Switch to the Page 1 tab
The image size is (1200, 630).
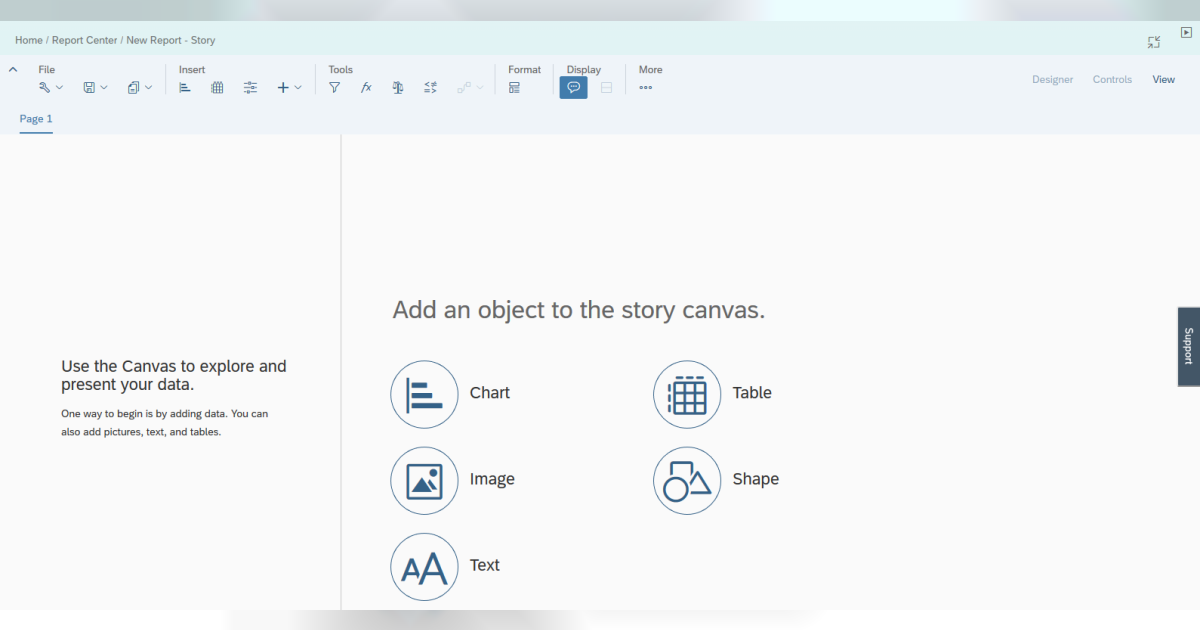click(36, 118)
